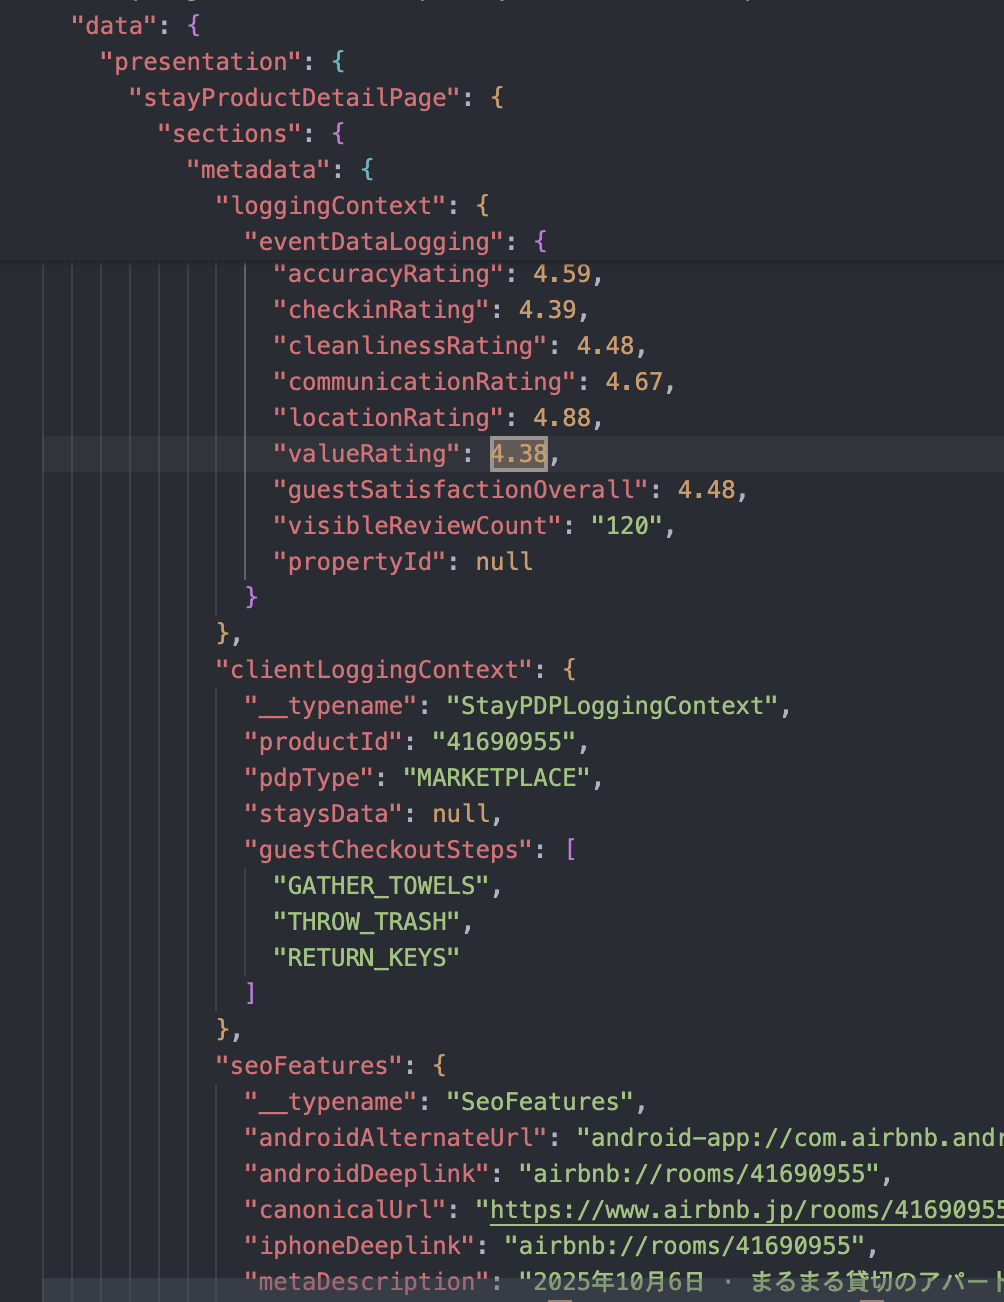The width and height of the screenshot is (1004, 1302).
Task: Click the "guestSatisfactionOverall" key
Action: (461, 490)
